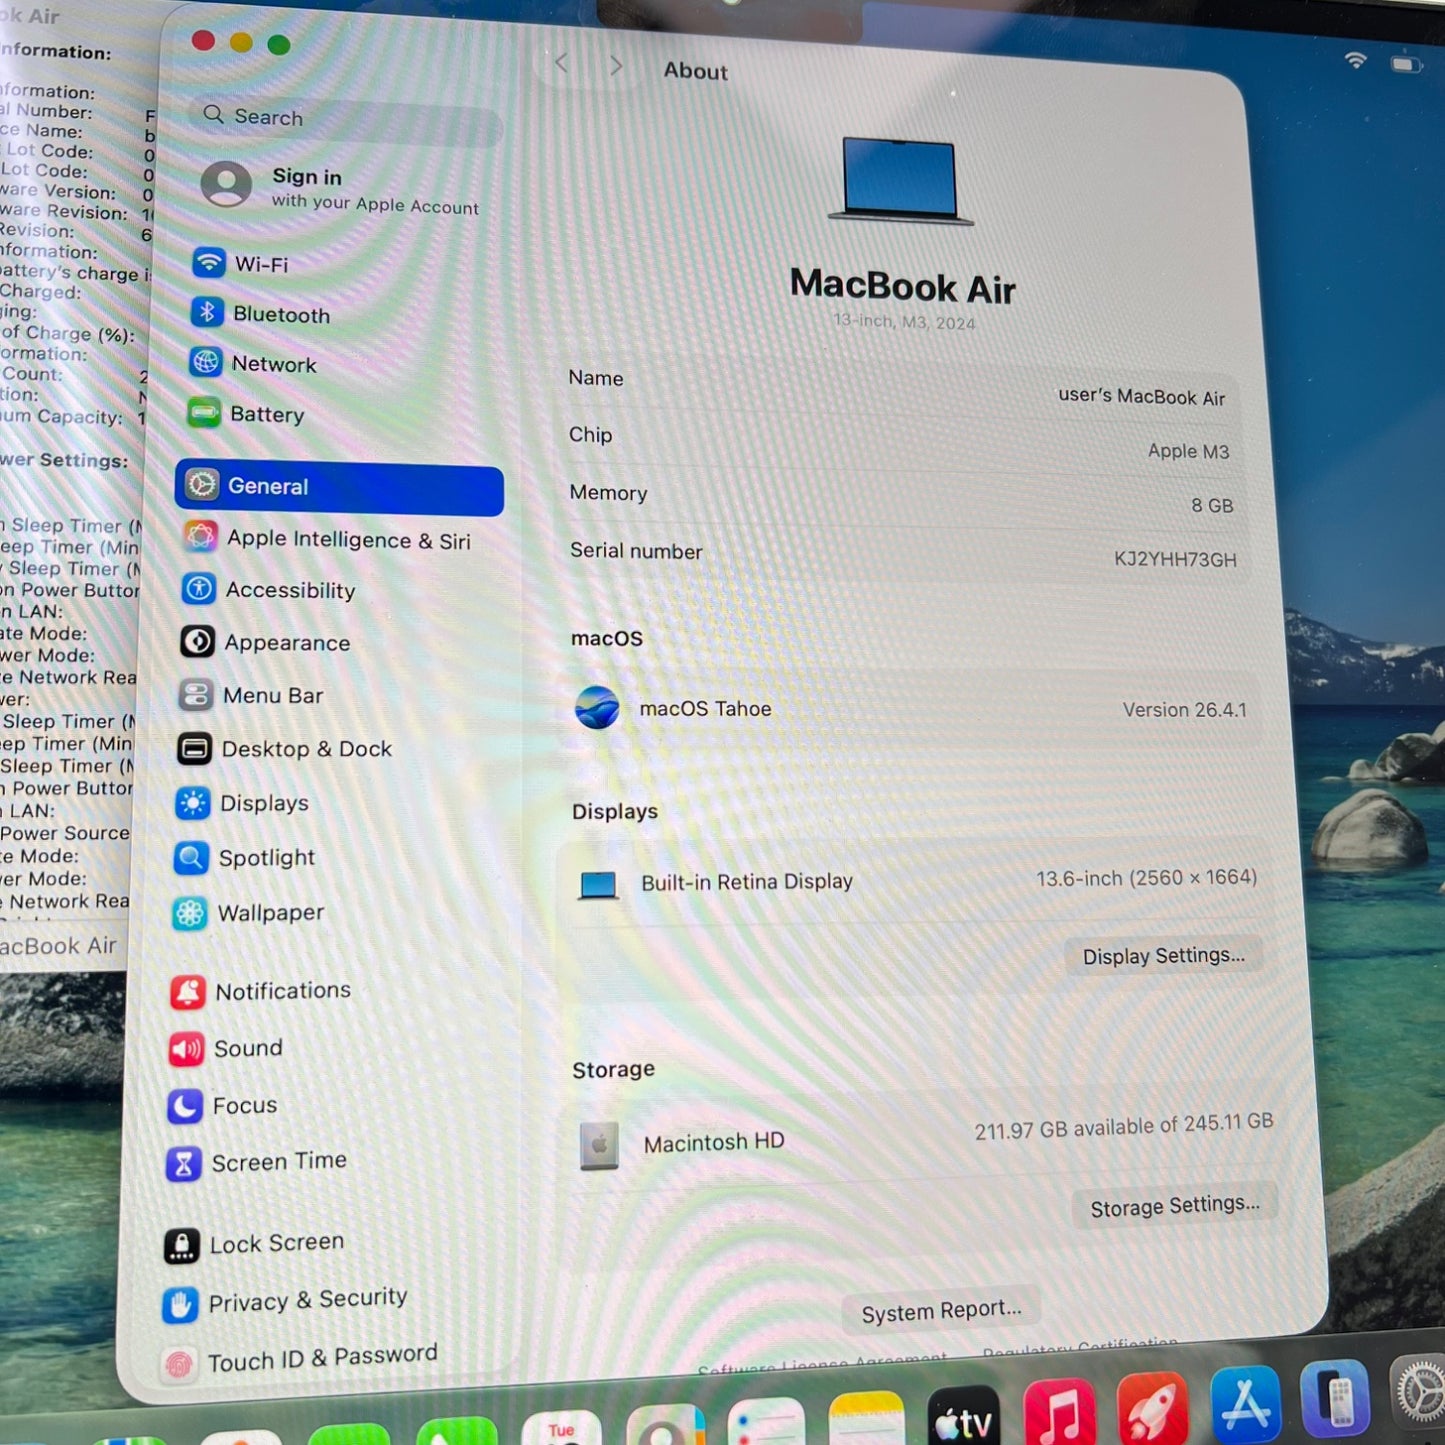This screenshot has width=1445, height=1445.
Task: Click the Bluetooth icon in the sidebar
Action: pos(207,312)
